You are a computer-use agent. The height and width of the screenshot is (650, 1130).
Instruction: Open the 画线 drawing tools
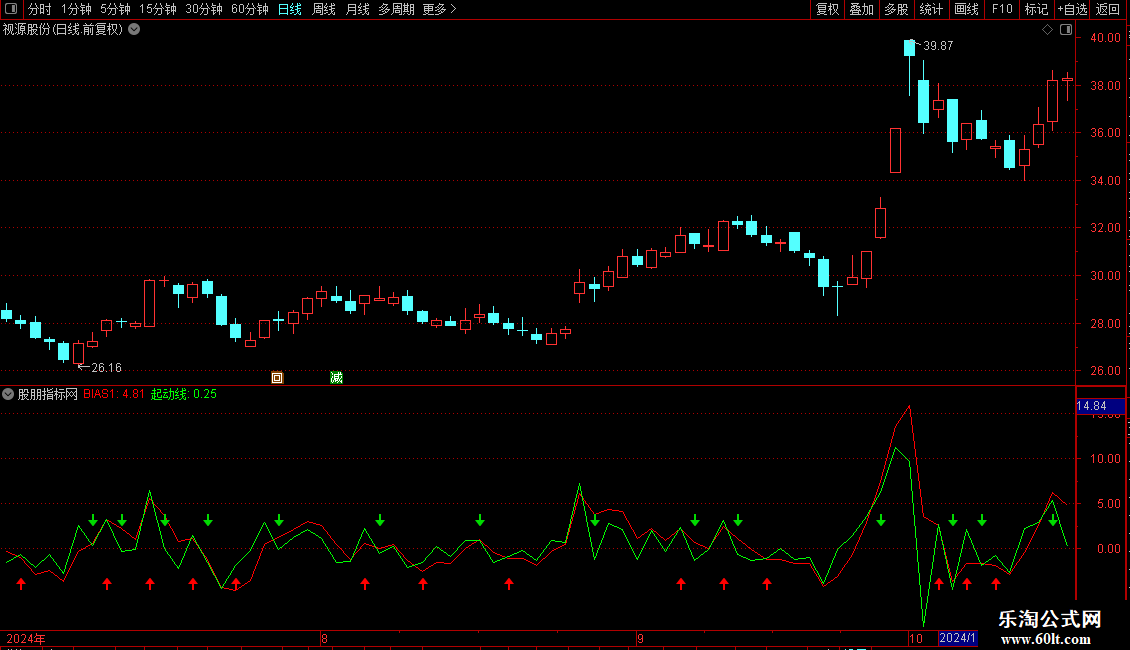pyautogui.click(x=966, y=9)
